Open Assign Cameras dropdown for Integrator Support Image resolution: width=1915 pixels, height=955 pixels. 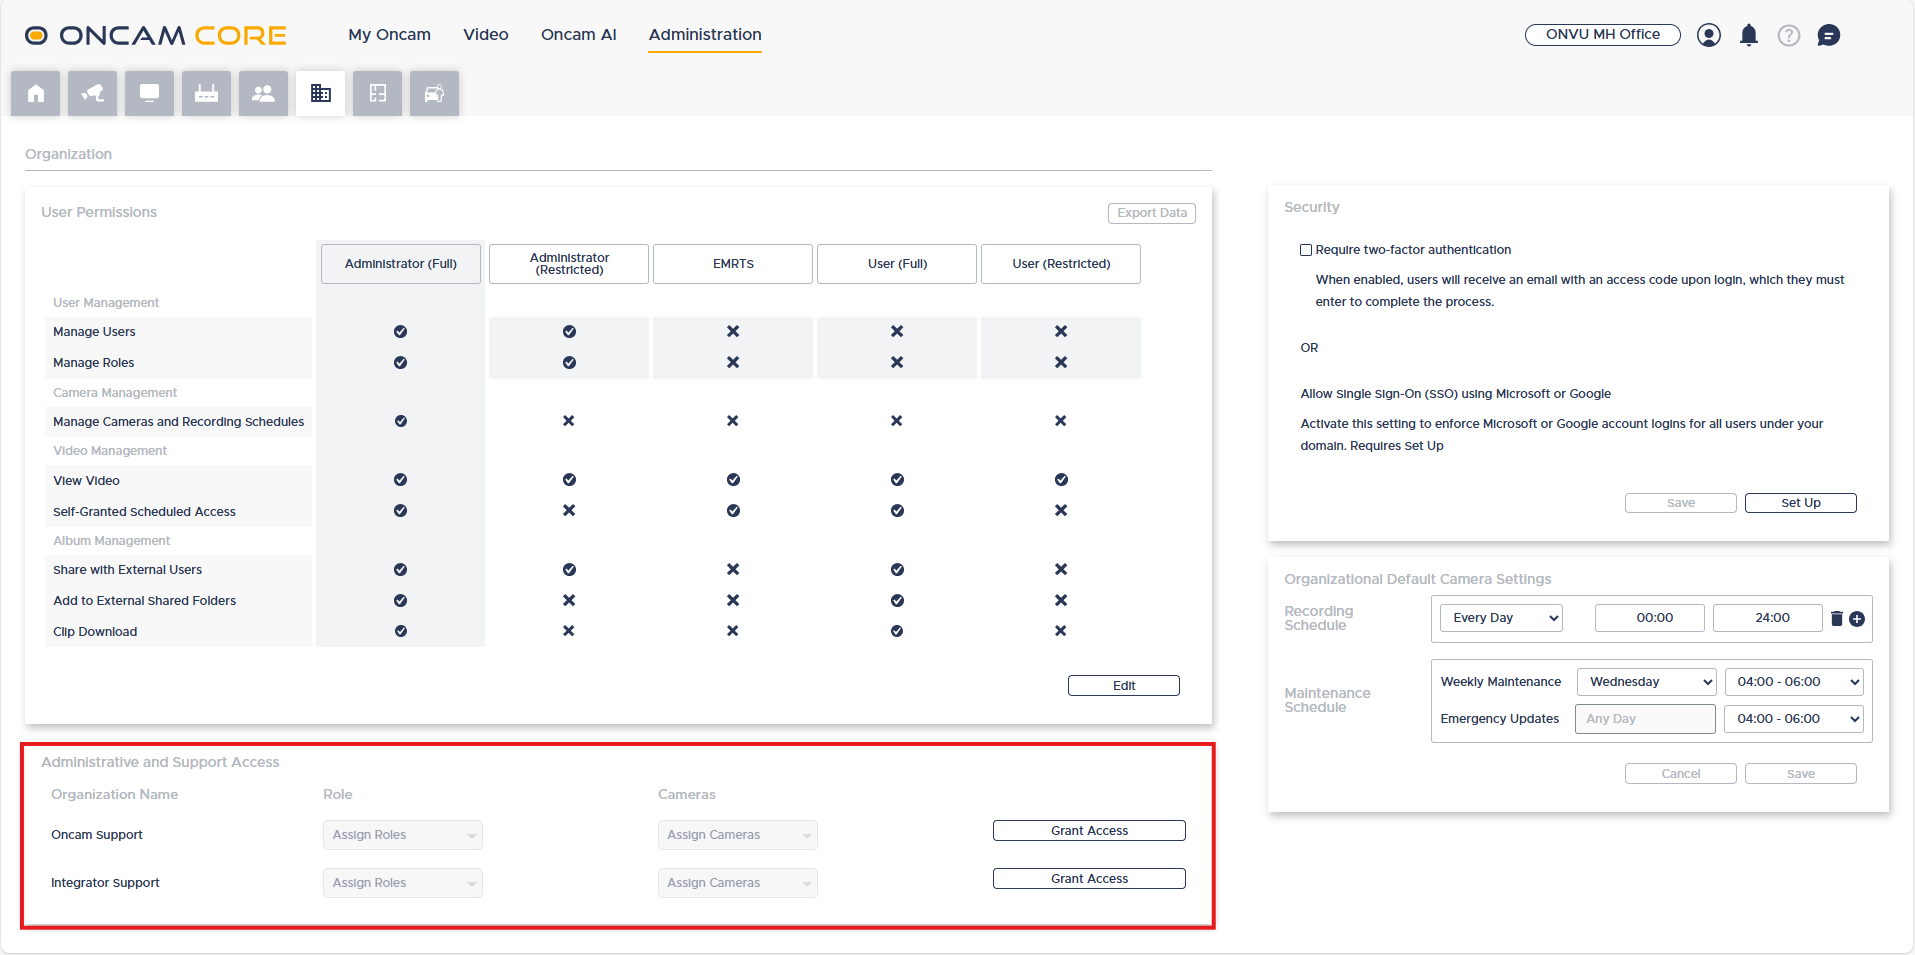coord(738,883)
